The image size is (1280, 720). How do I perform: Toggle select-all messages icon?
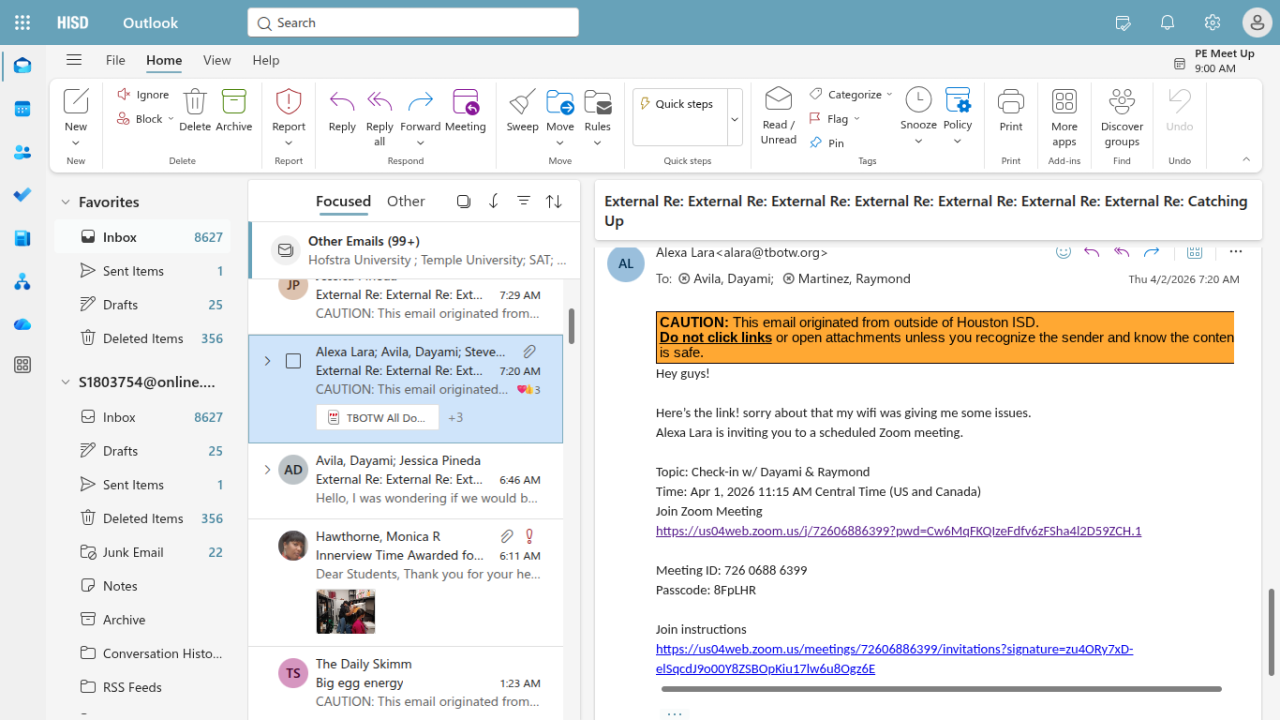pos(463,201)
